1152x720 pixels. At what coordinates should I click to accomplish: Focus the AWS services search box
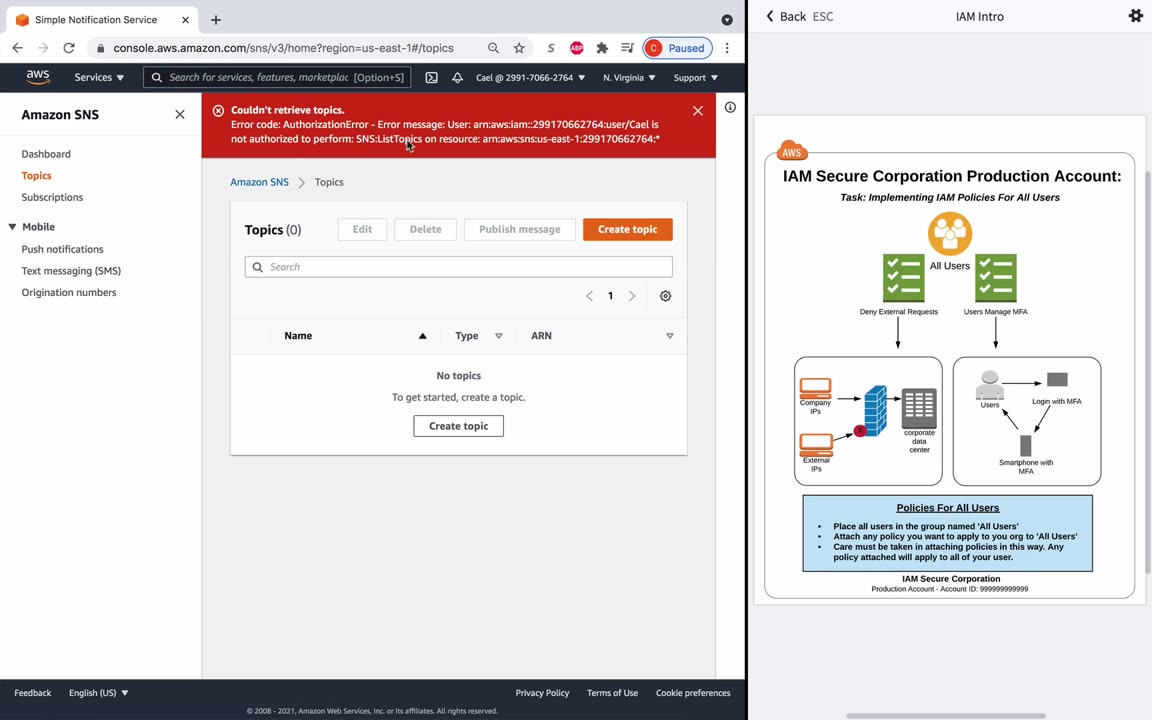pos(277,77)
